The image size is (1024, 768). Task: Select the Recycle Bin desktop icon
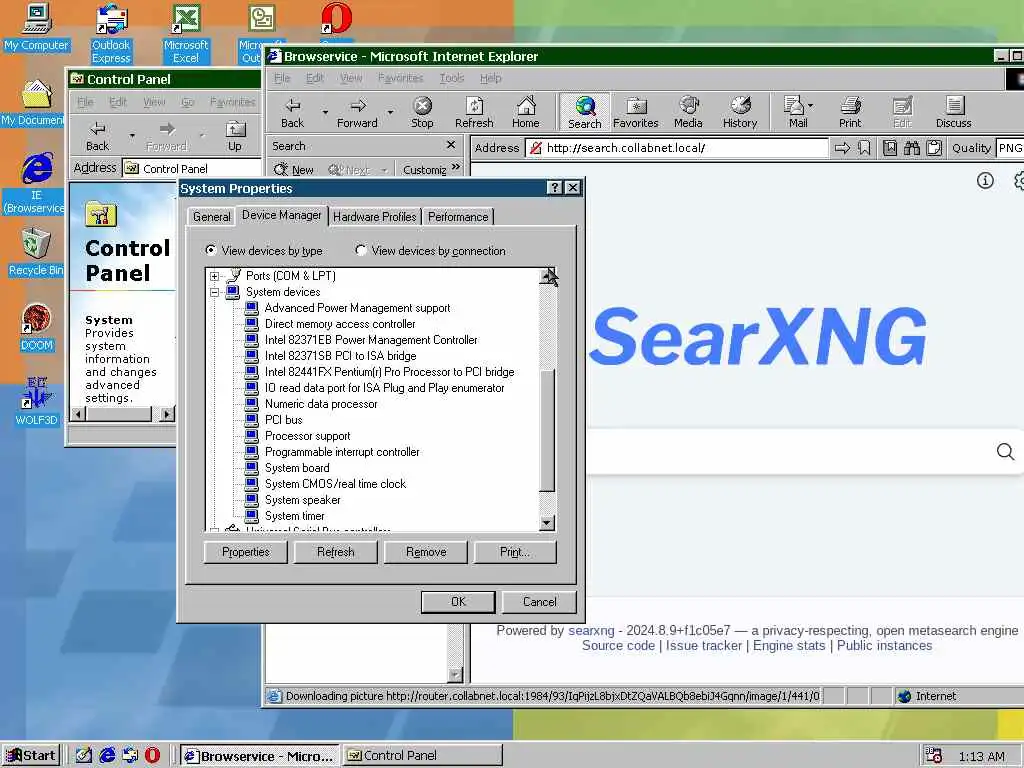point(36,252)
